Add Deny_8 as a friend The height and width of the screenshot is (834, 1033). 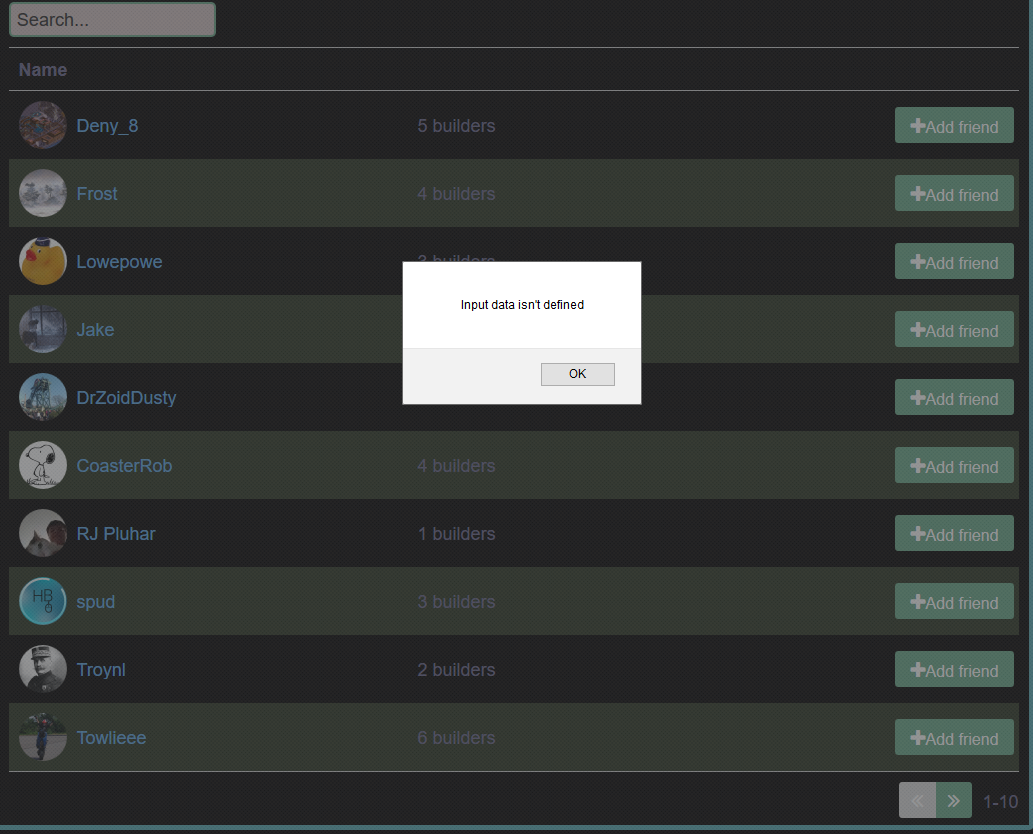pyautogui.click(x=953, y=125)
